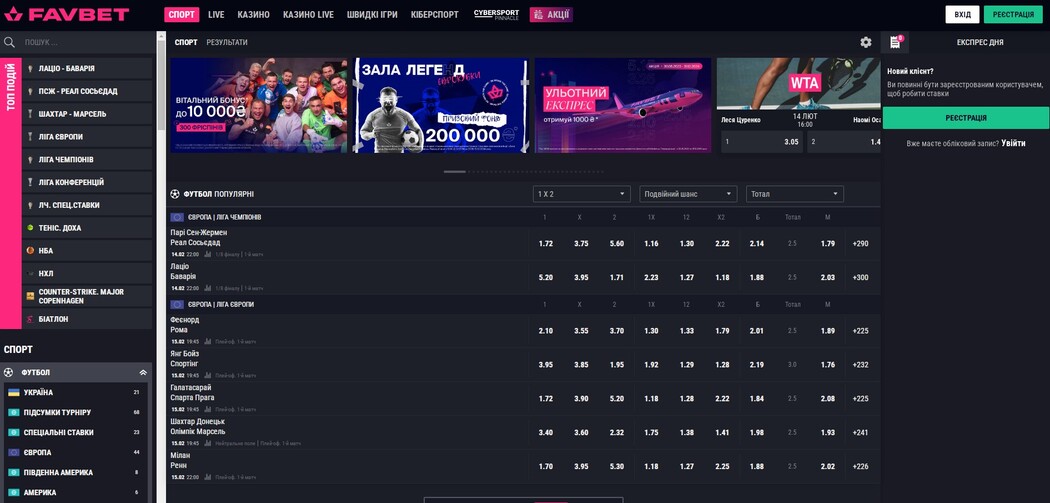1050x503 pixels.
Task: Click the Вхід login button
Action: click(962, 15)
